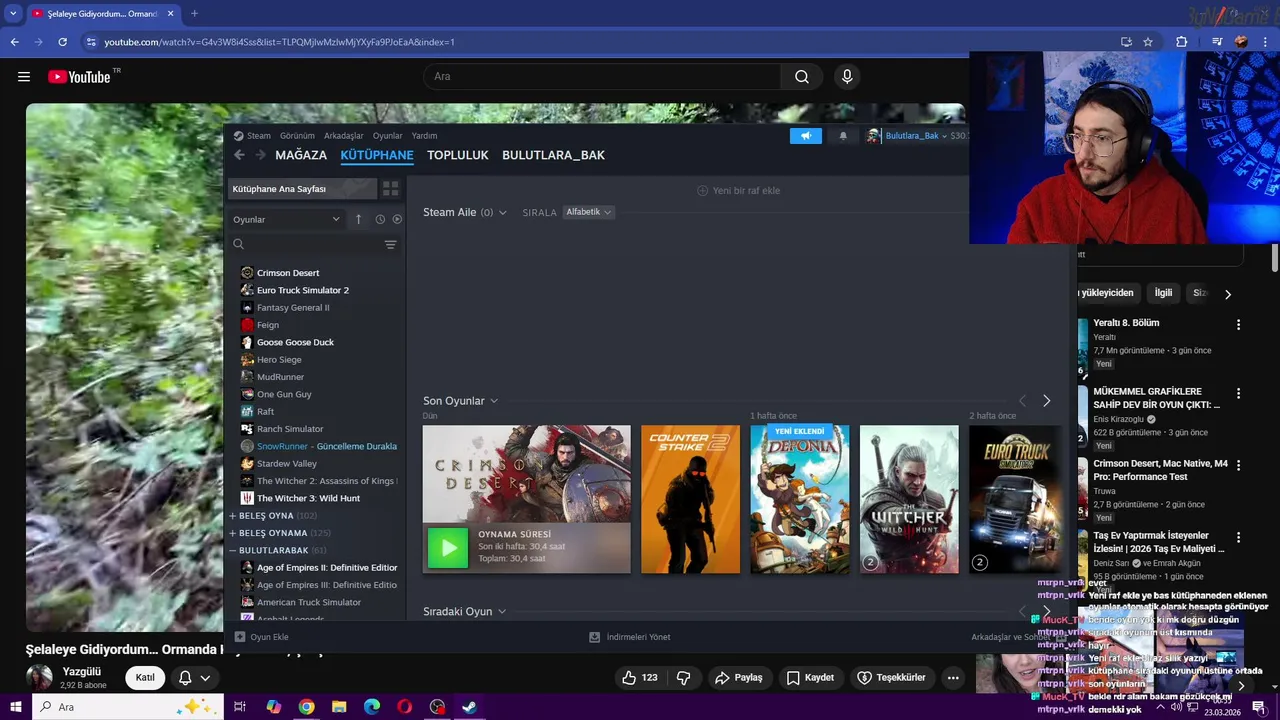Click YouTube search magnifier button
This screenshot has width=1280, height=720.
[801, 77]
